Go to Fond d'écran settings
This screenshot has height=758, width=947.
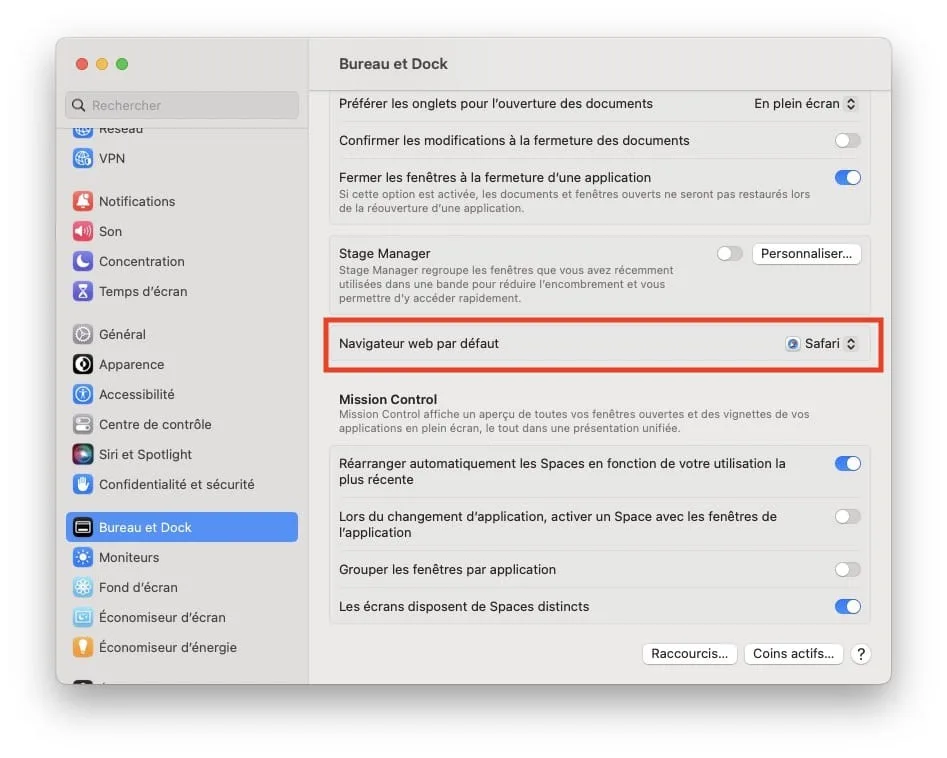coord(182,587)
